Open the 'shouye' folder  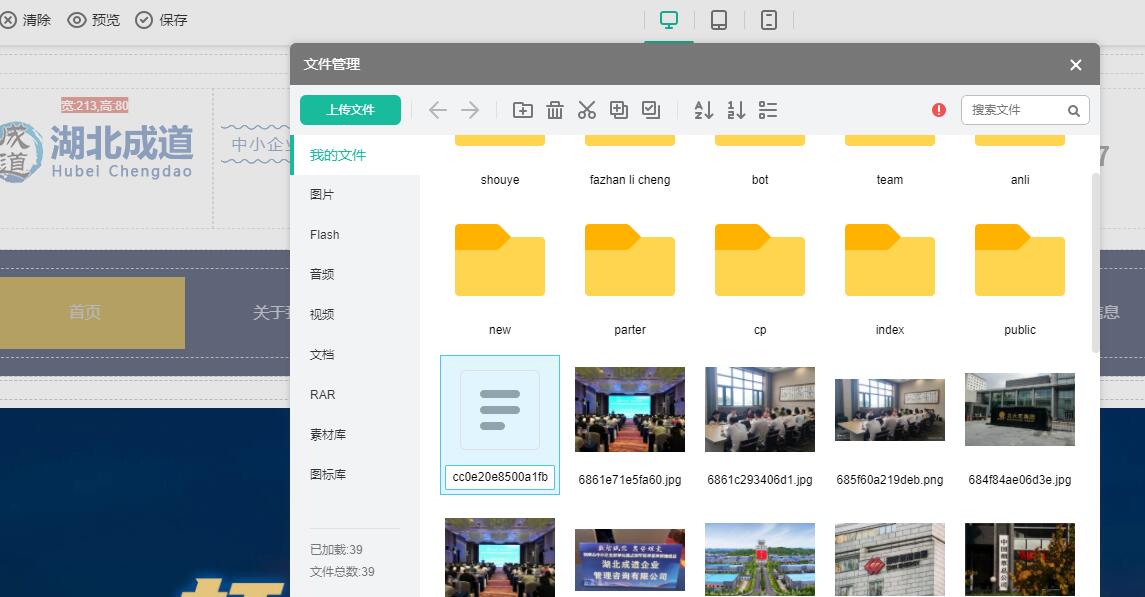click(500, 161)
